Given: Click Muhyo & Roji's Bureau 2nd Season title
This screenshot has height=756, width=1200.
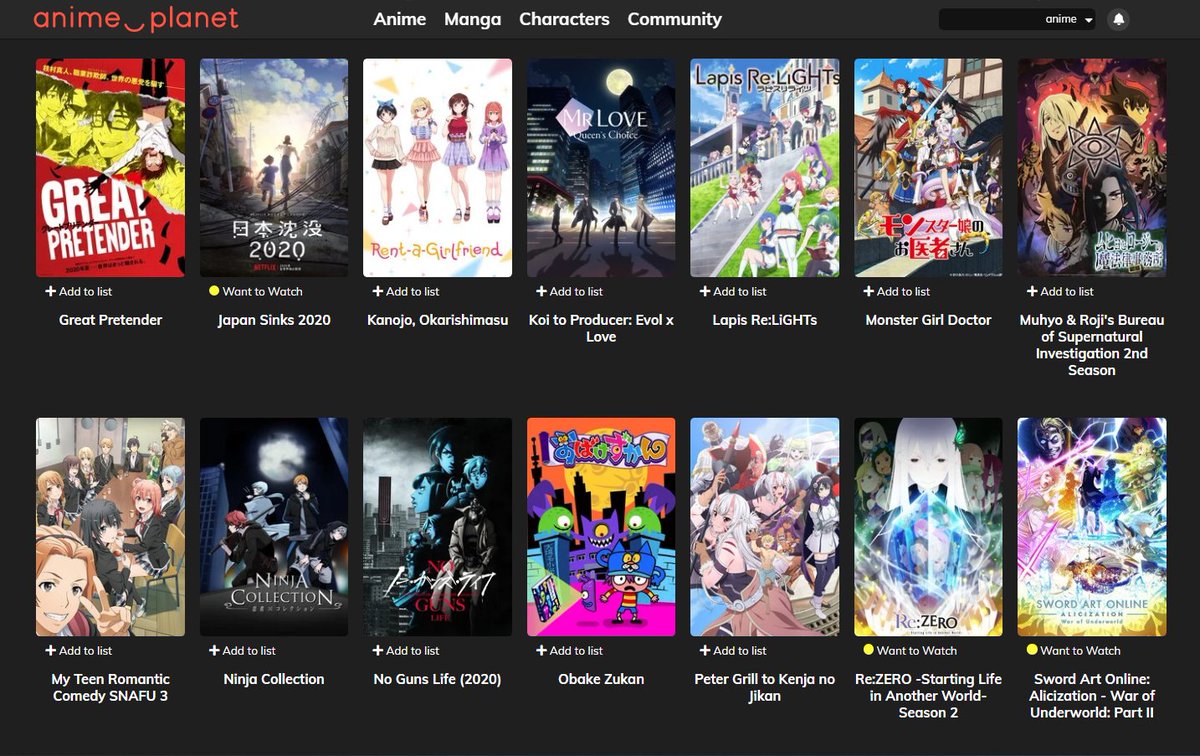Looking at the screenshot, I should [1092, 345].
